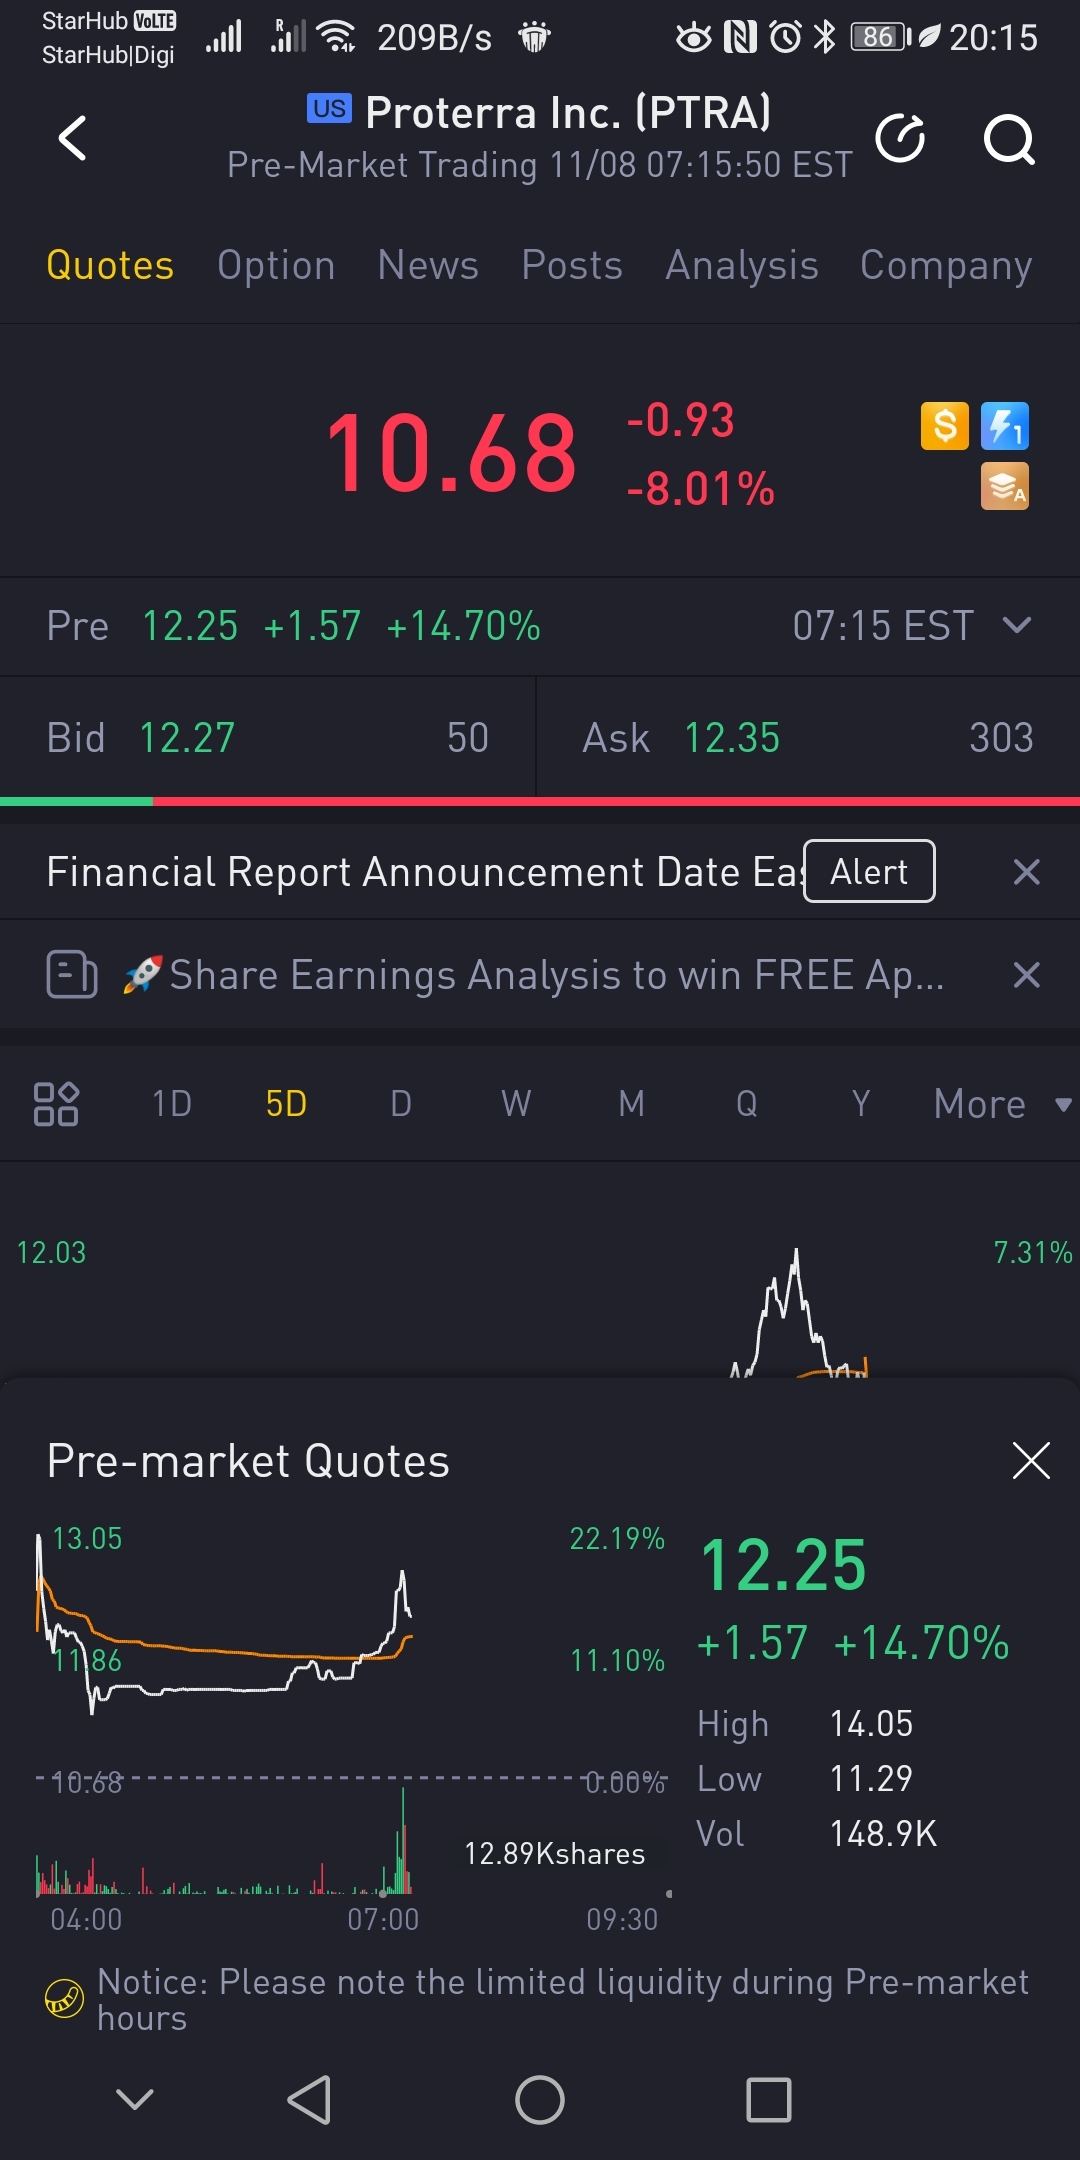Screen dimensions: 1080x2160
Task: Open the More chart periods dropdown
Action: click(x=1000, y=1104)
